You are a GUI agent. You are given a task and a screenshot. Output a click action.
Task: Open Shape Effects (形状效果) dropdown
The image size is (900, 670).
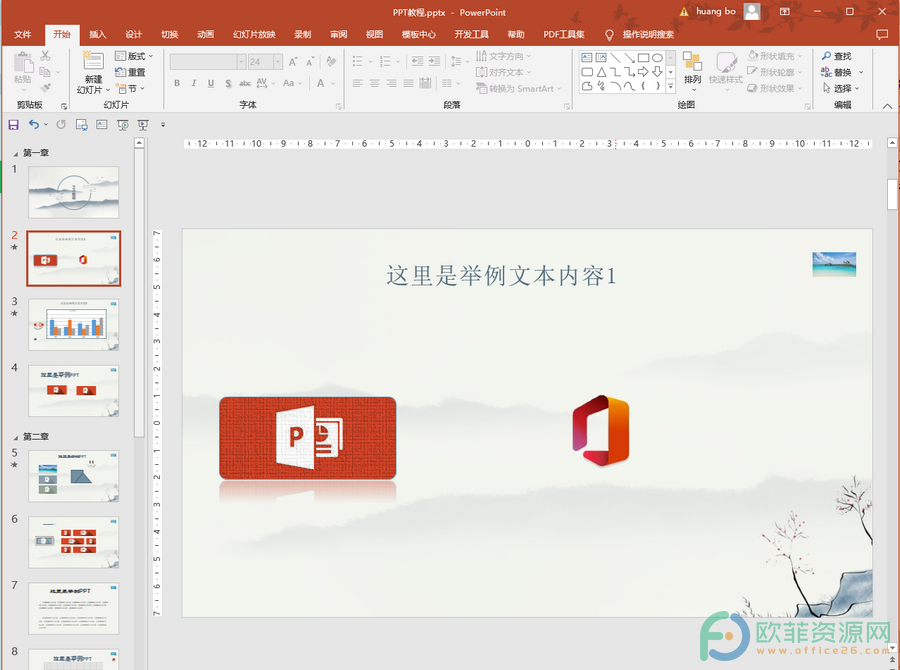click(775, 88)
